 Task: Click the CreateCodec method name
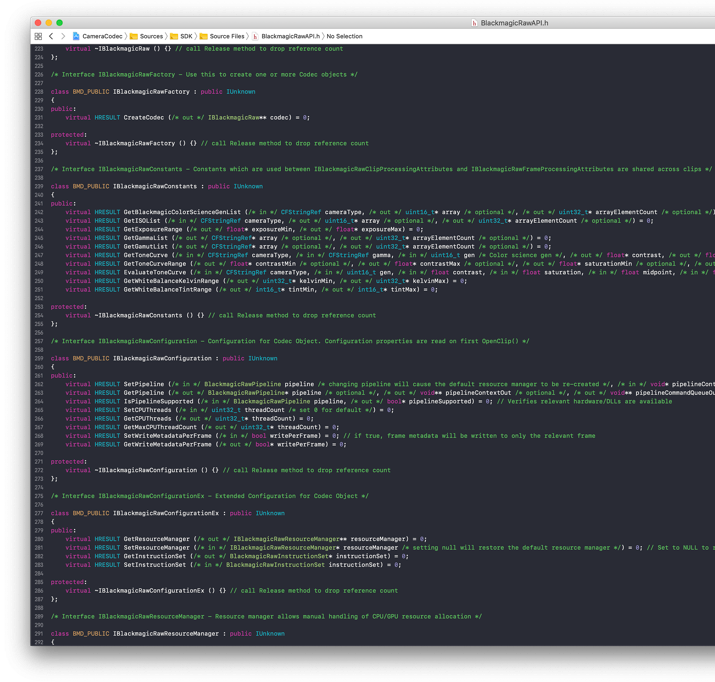[x=144, y=118]
